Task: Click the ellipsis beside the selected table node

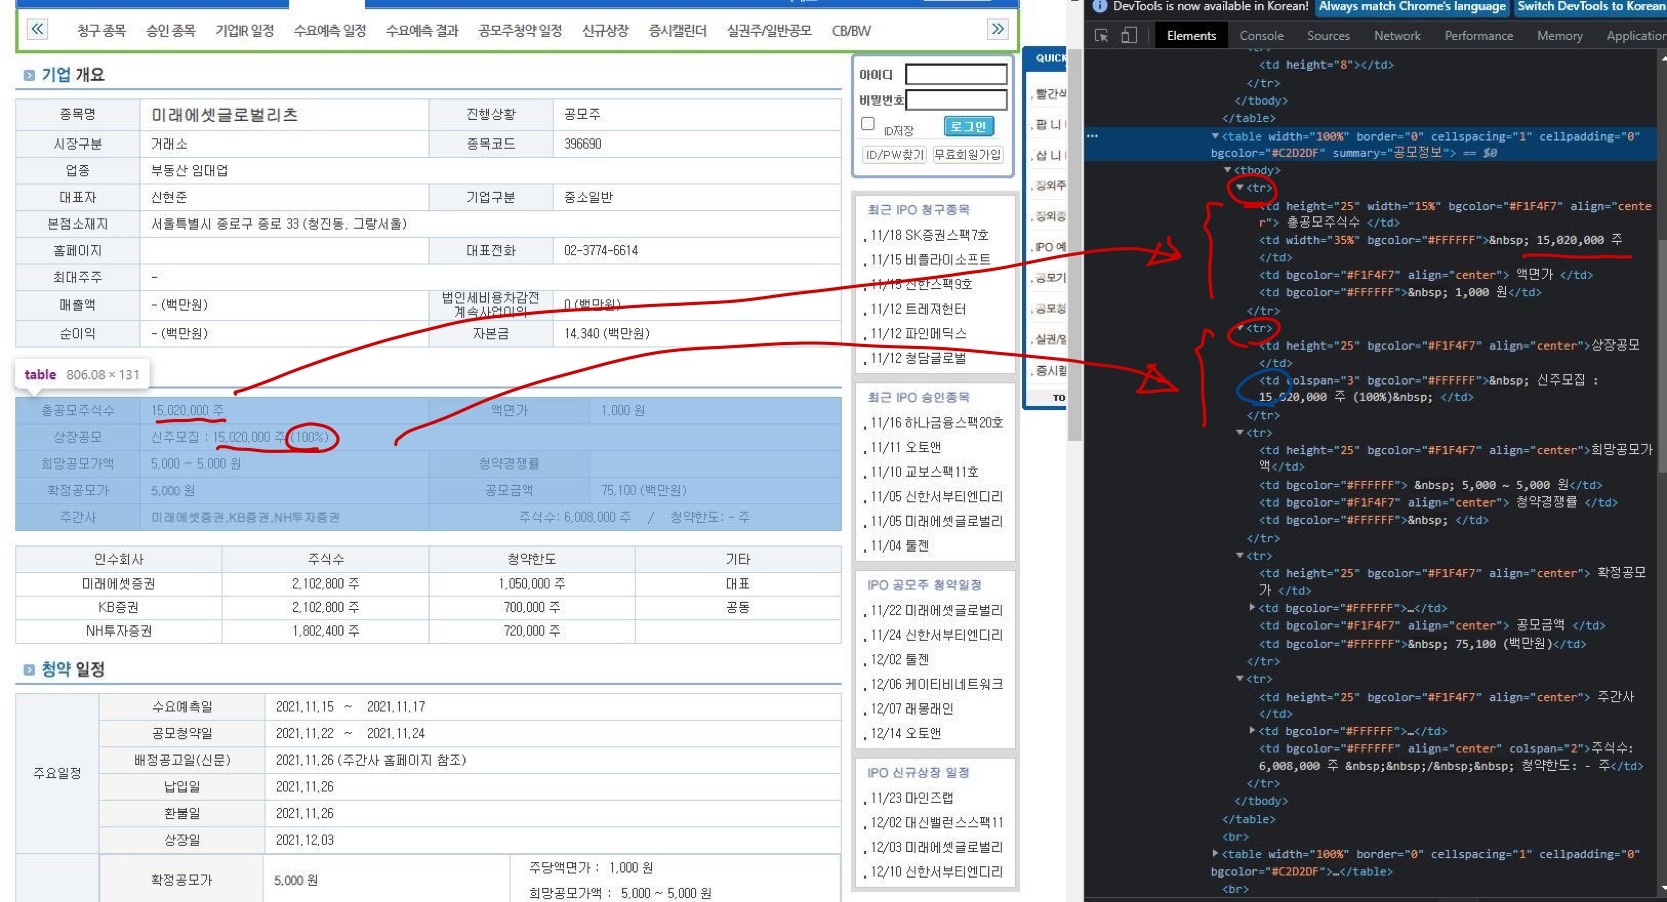Action: pyautogui.click(x=1092, y=136)
